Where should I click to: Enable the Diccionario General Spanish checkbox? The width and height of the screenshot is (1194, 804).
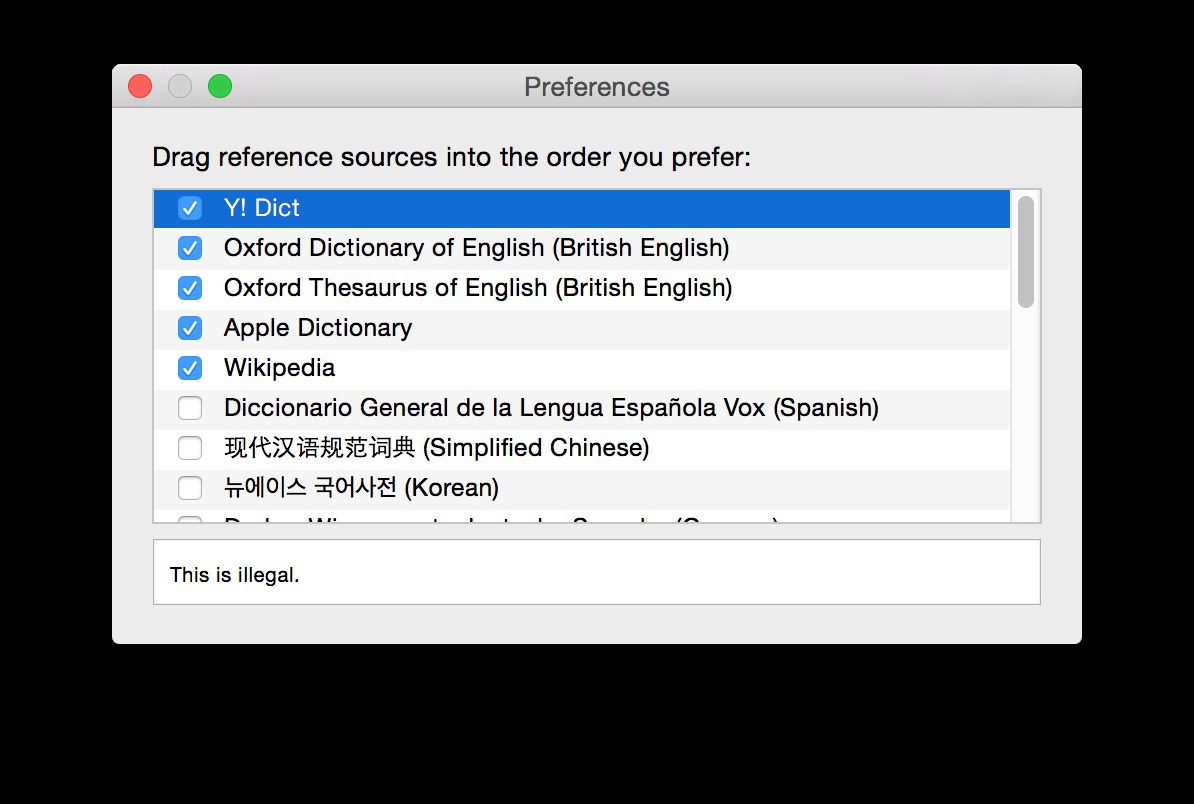pyautogui.click(x=190, y=408)
